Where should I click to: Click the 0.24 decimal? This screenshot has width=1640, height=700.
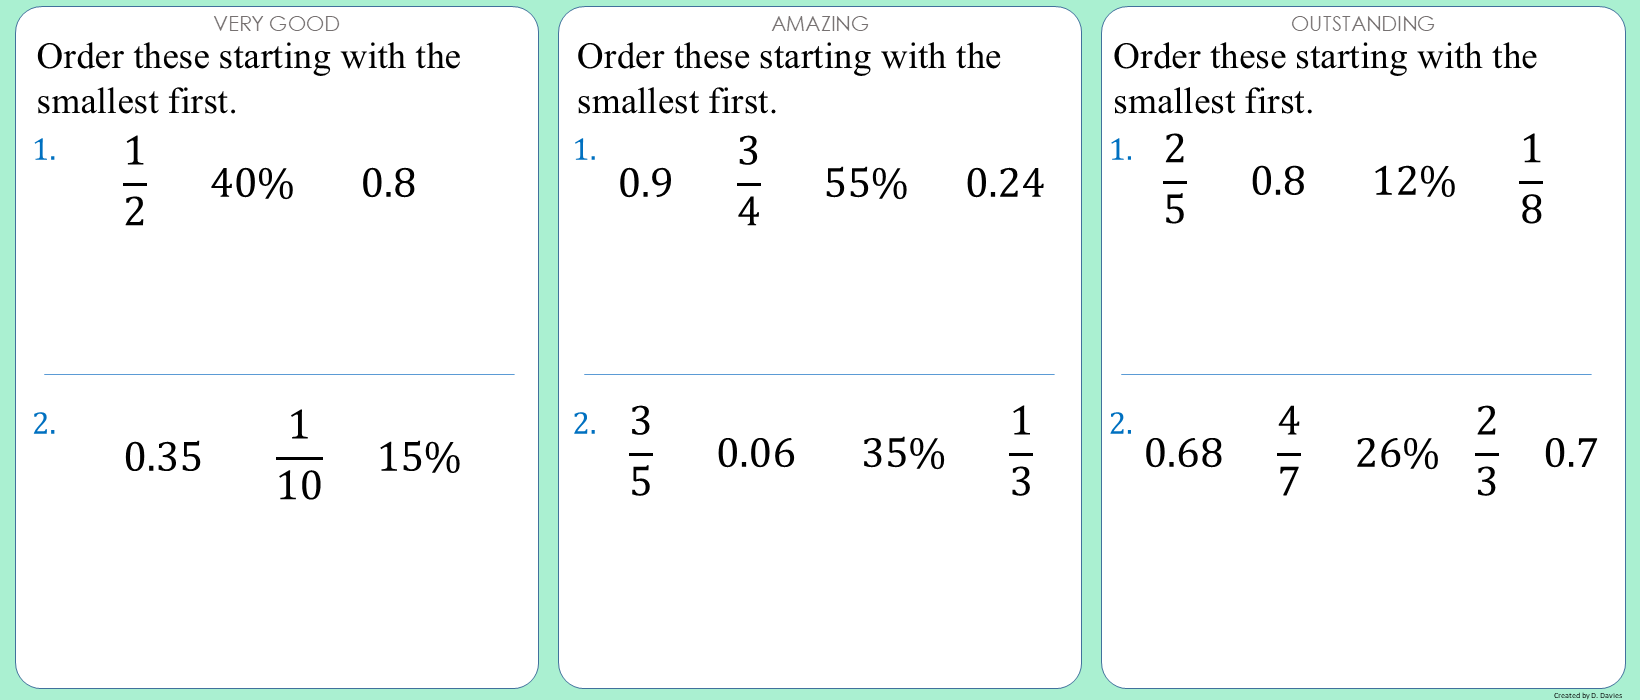[x=1005, y=184]
